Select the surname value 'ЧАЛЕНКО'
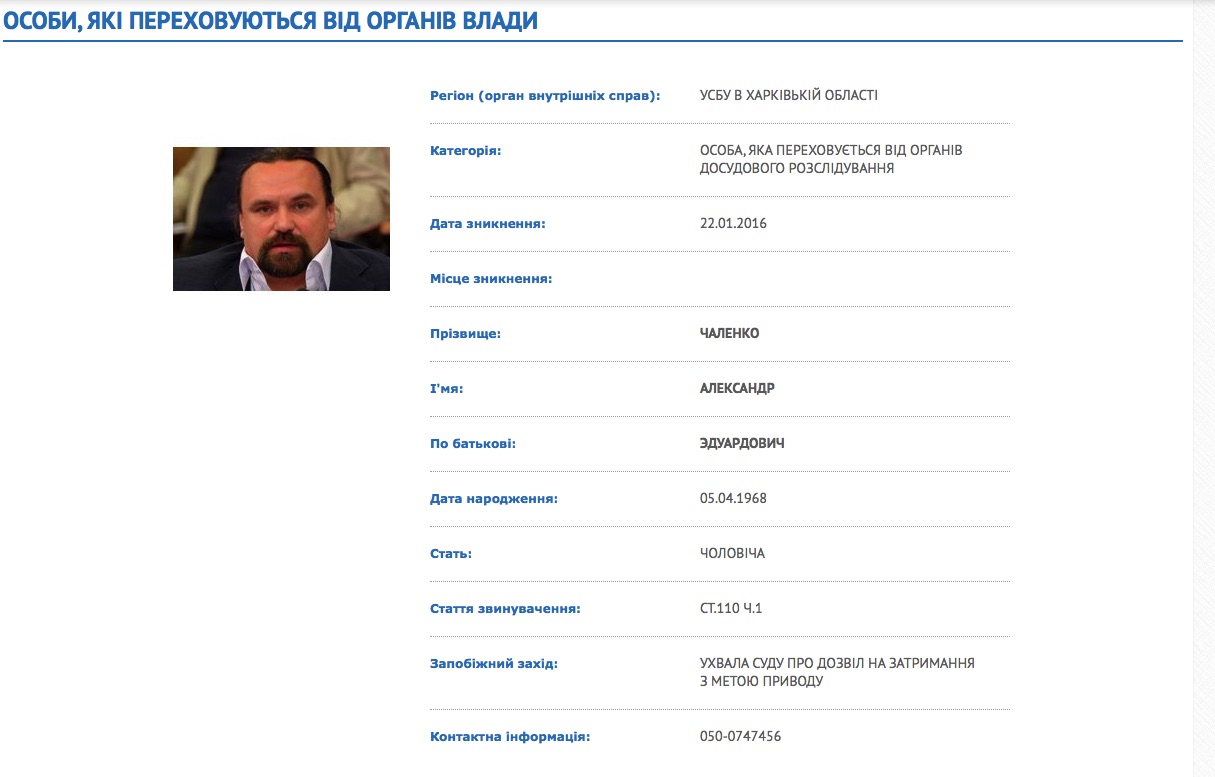Viewport: 1215px width, 777px height. [x=729, y=334]
